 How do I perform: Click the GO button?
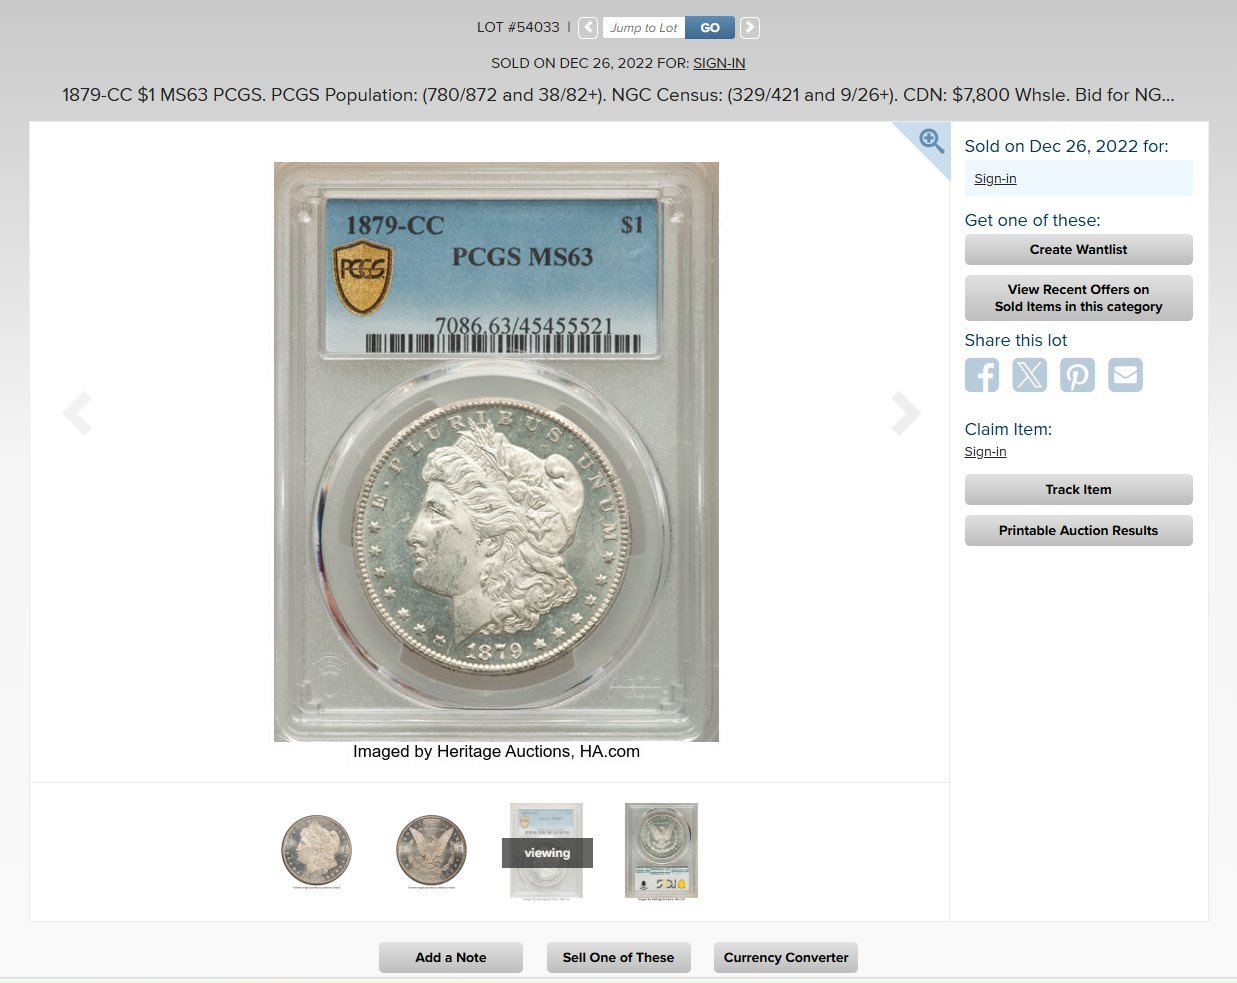710,28
